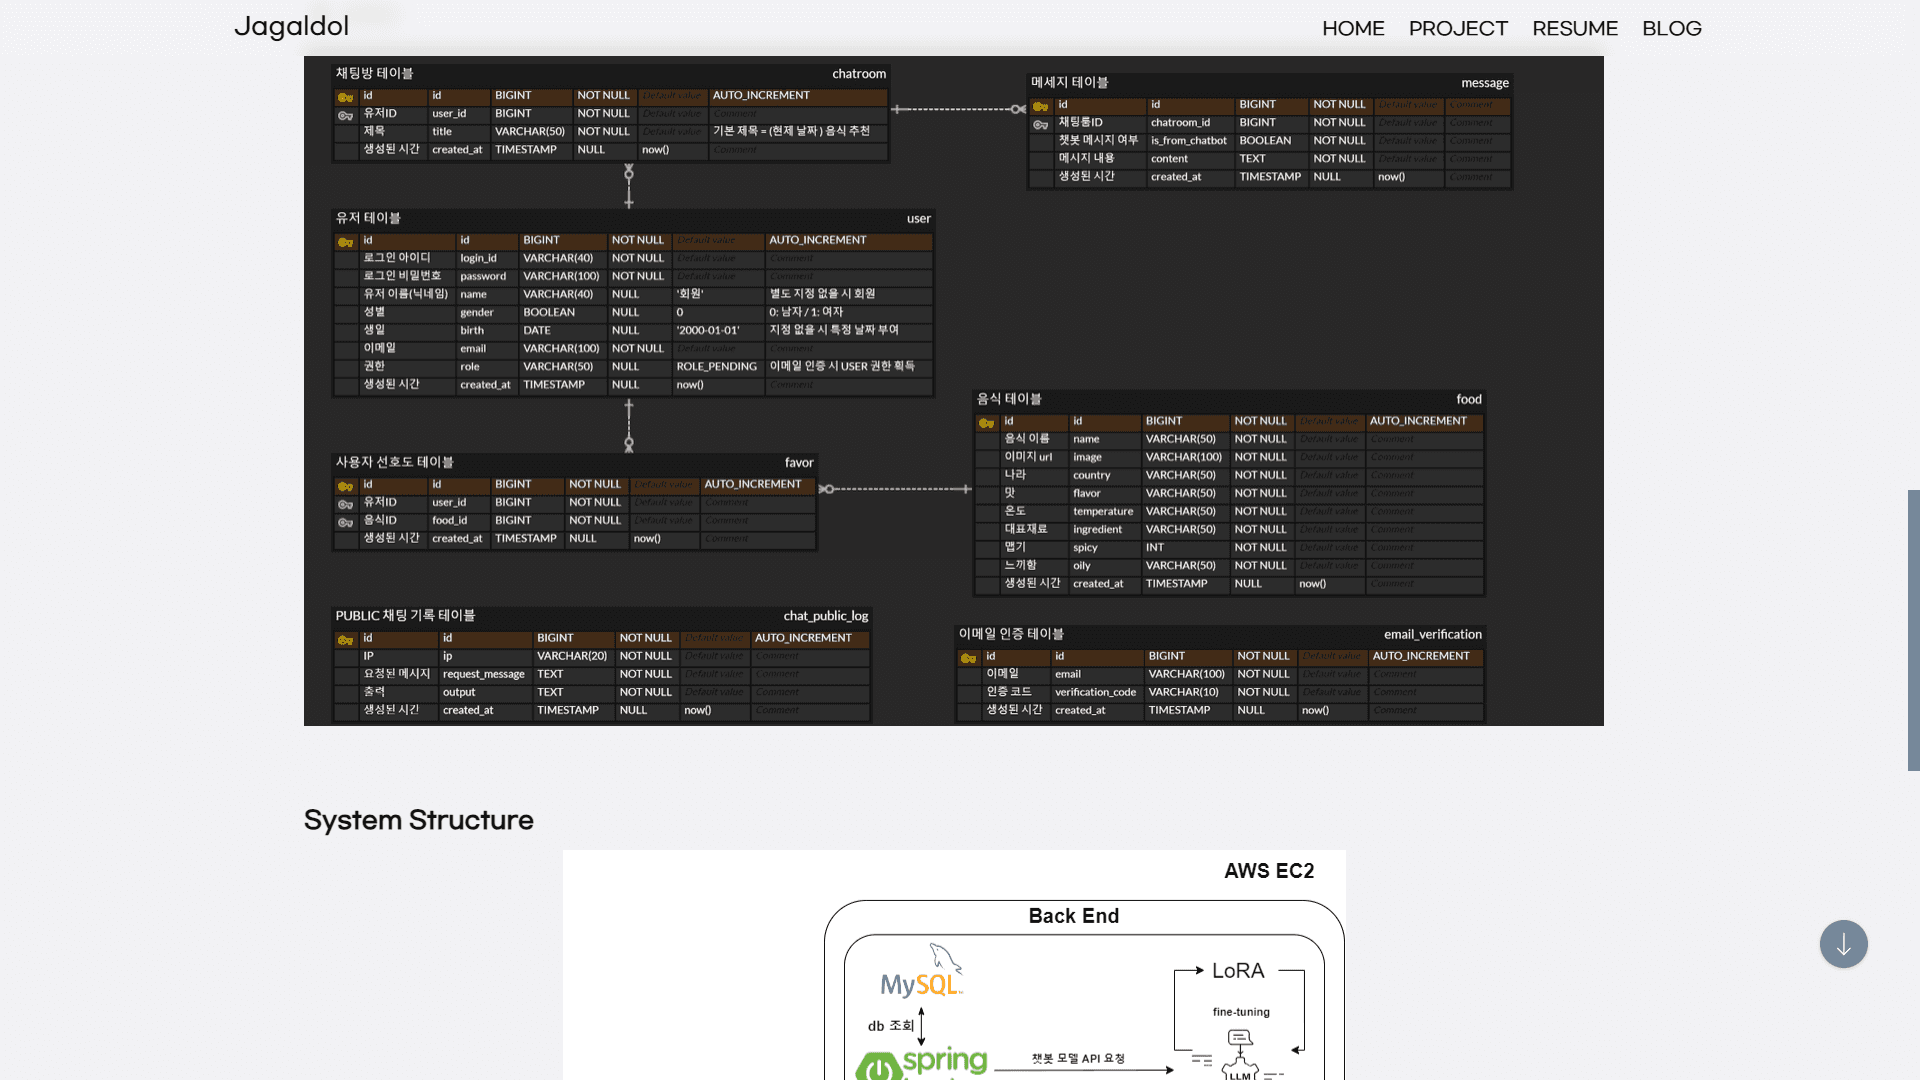Go to the PROJECT section
The height and width of the screenshot is (1080, 1920).
pos(1458,29)
